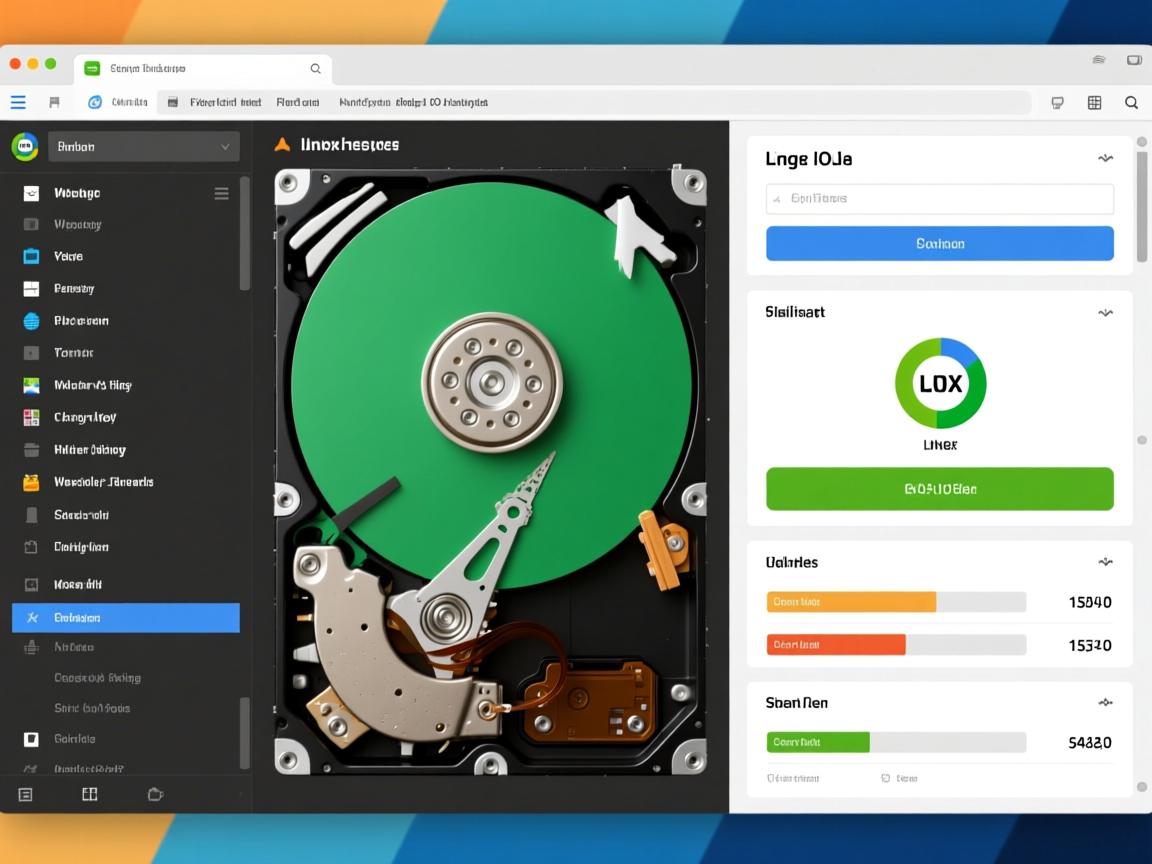The height and width of the screenshot is (864, 1152).
Task: Click the orange warning triangle above the drive
Action: click(282, 145)
